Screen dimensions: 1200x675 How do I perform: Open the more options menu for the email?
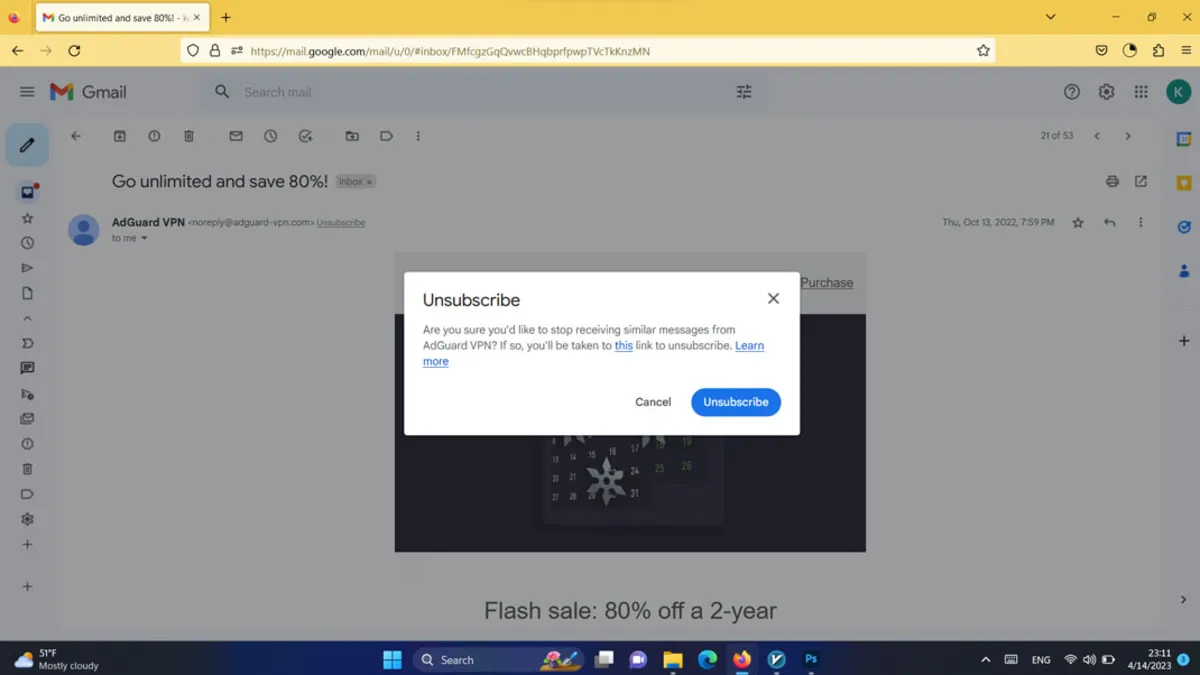1141,222
